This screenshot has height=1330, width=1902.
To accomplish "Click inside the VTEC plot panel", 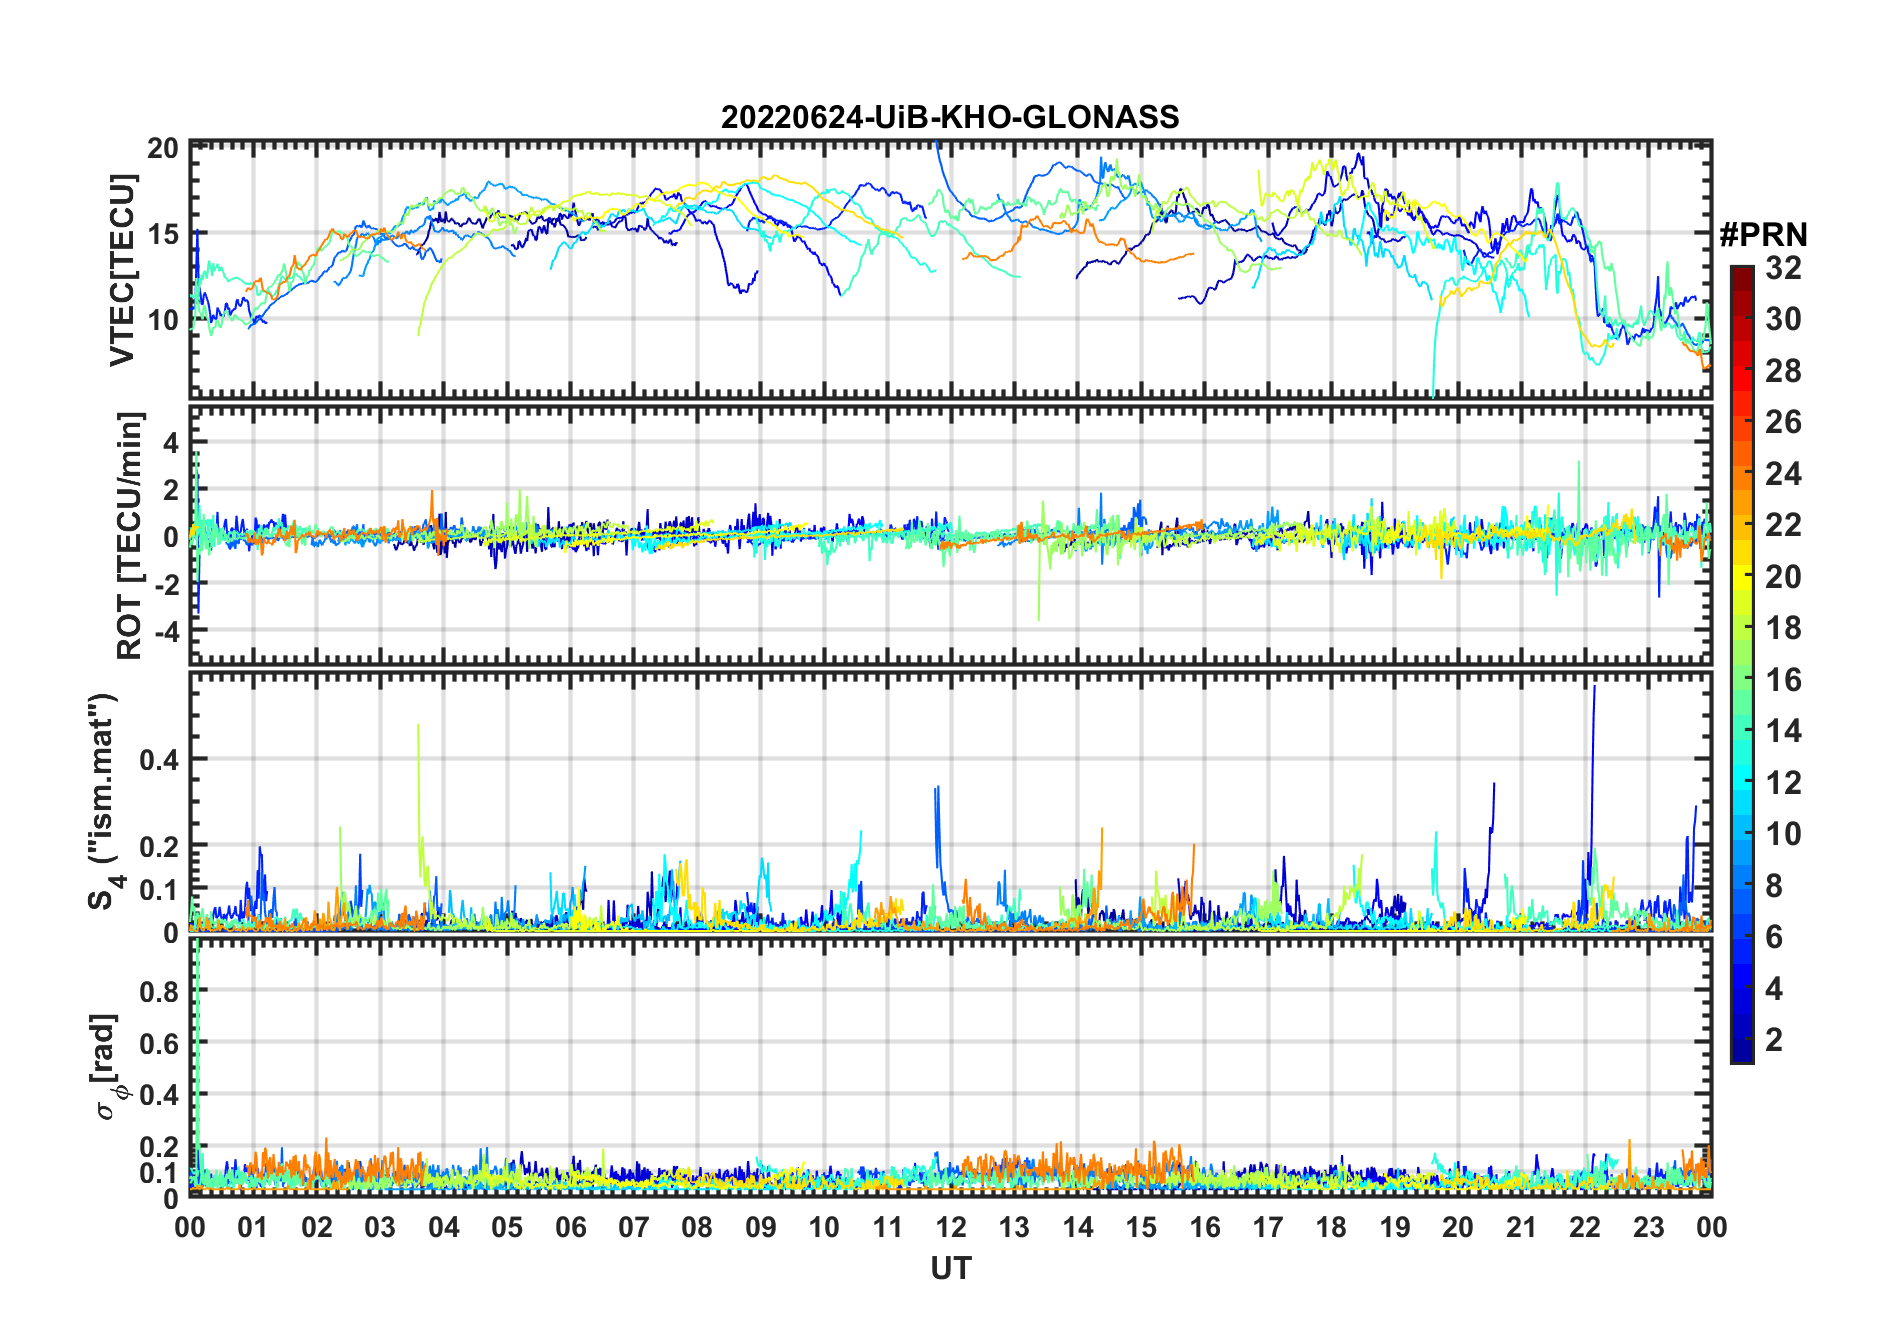I will click(950, 270).
